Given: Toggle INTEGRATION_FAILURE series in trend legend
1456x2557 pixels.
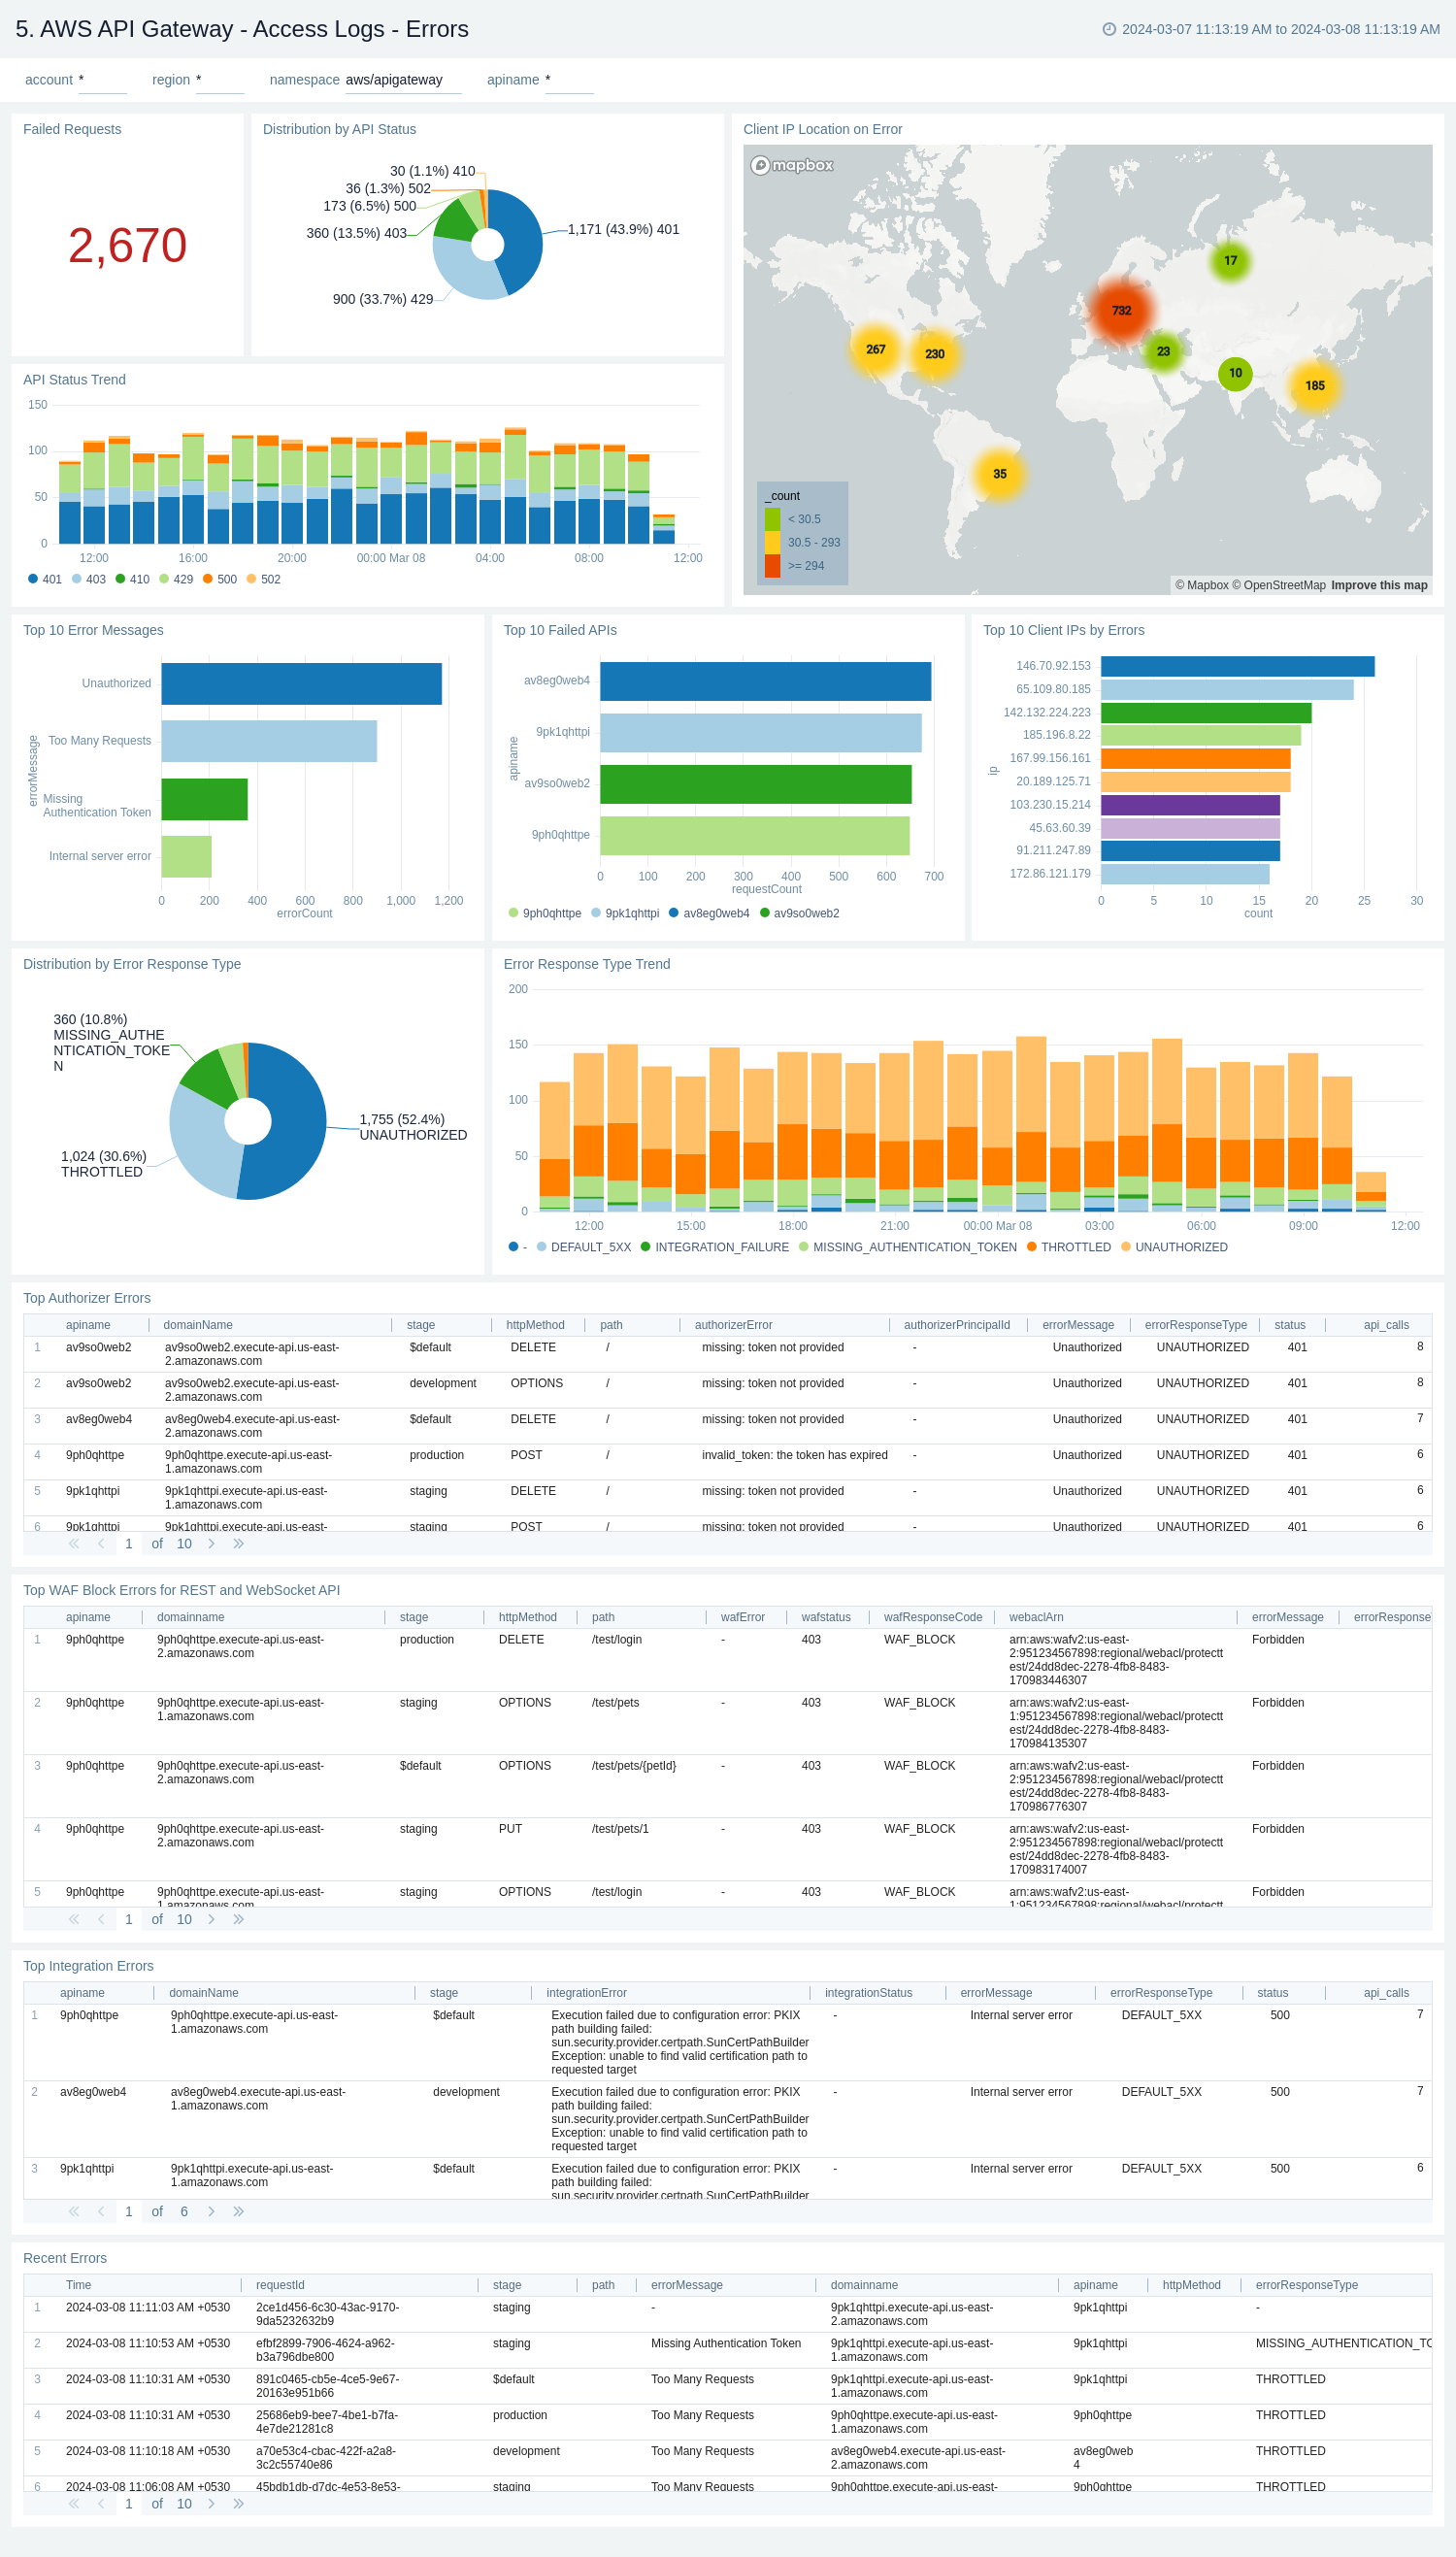Looking at the screenshot, I should pyautogui.click(x=714, y=1247).
